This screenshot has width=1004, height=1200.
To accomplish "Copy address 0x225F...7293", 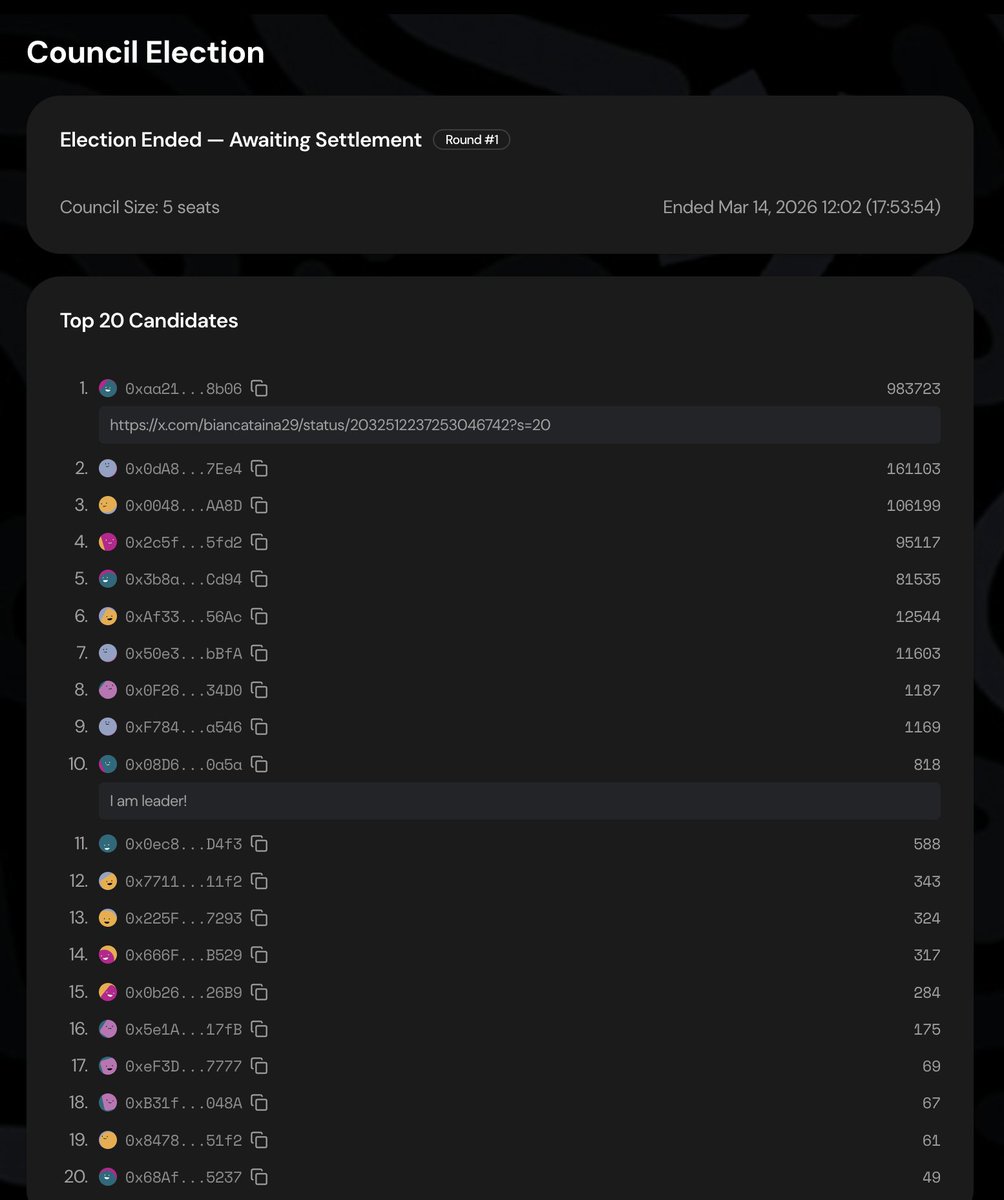I will point(259,918).
